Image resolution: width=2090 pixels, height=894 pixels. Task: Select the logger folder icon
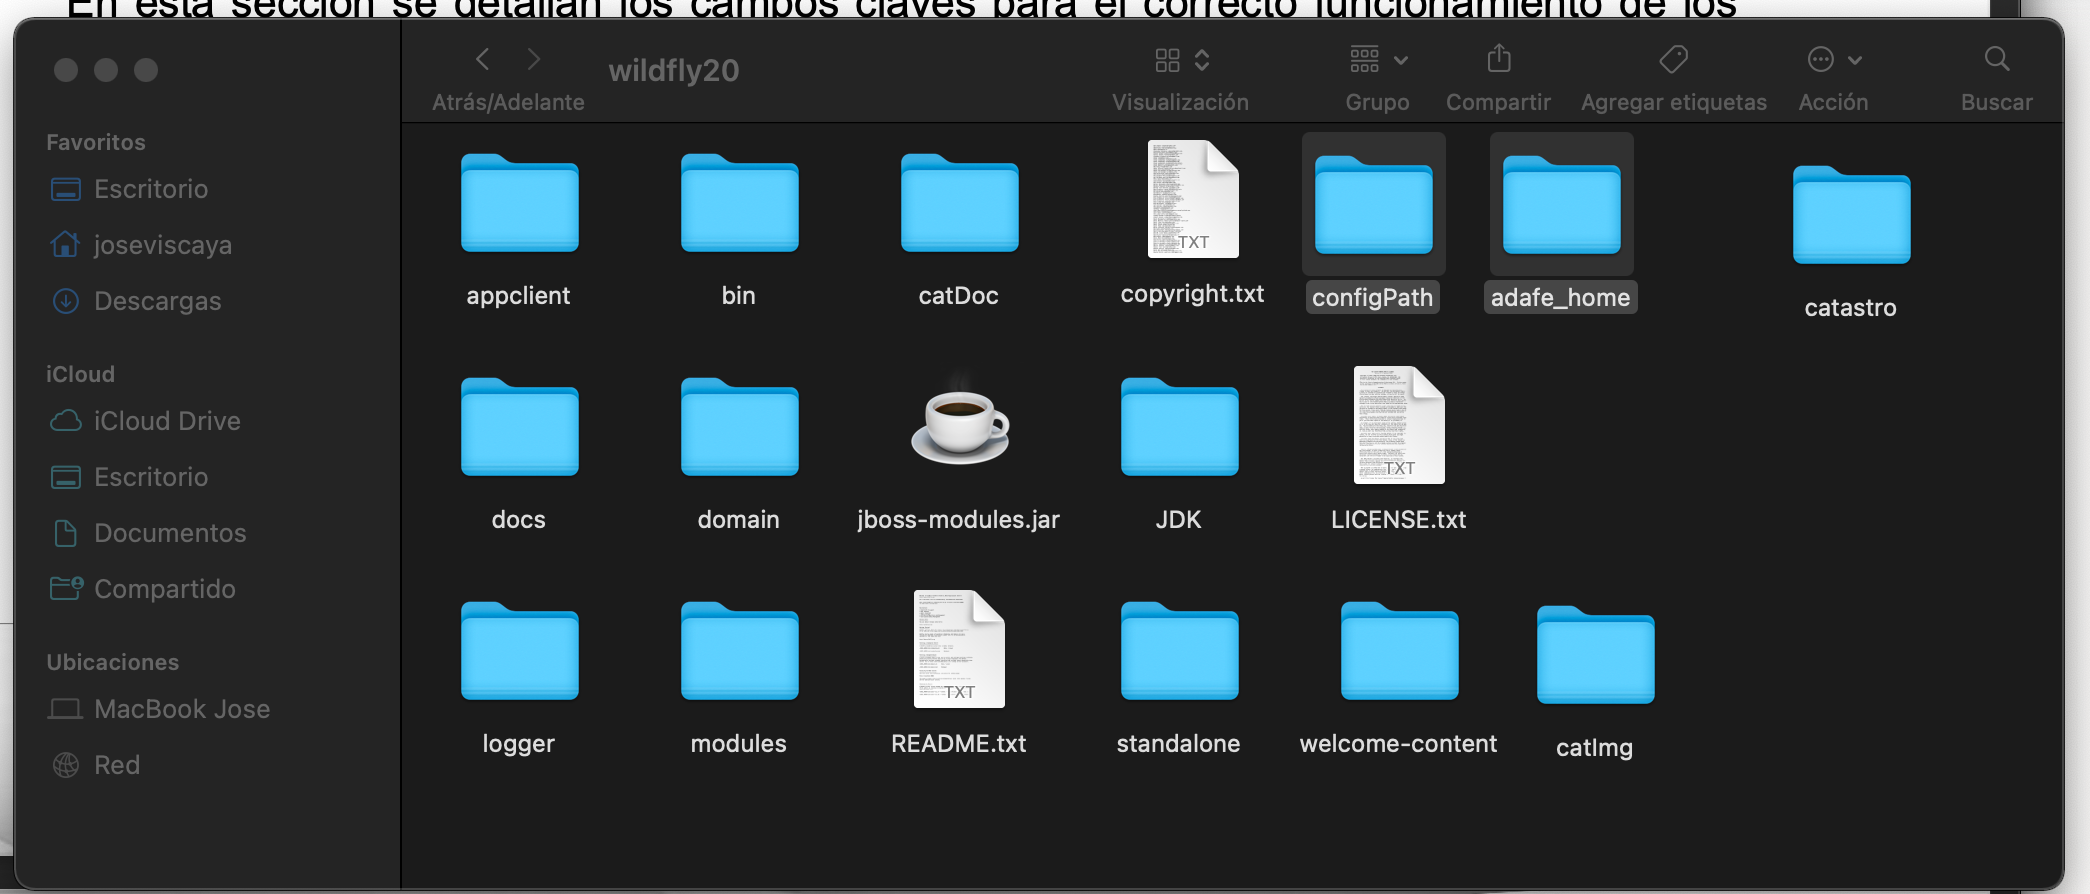[x=519, y=651]
